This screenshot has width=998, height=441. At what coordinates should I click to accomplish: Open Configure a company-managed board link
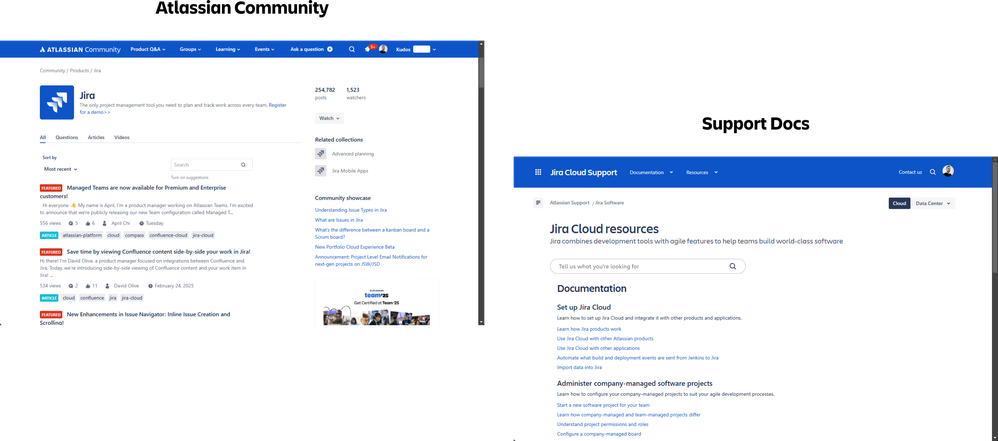pyautogui.click(x=599, y=433)
